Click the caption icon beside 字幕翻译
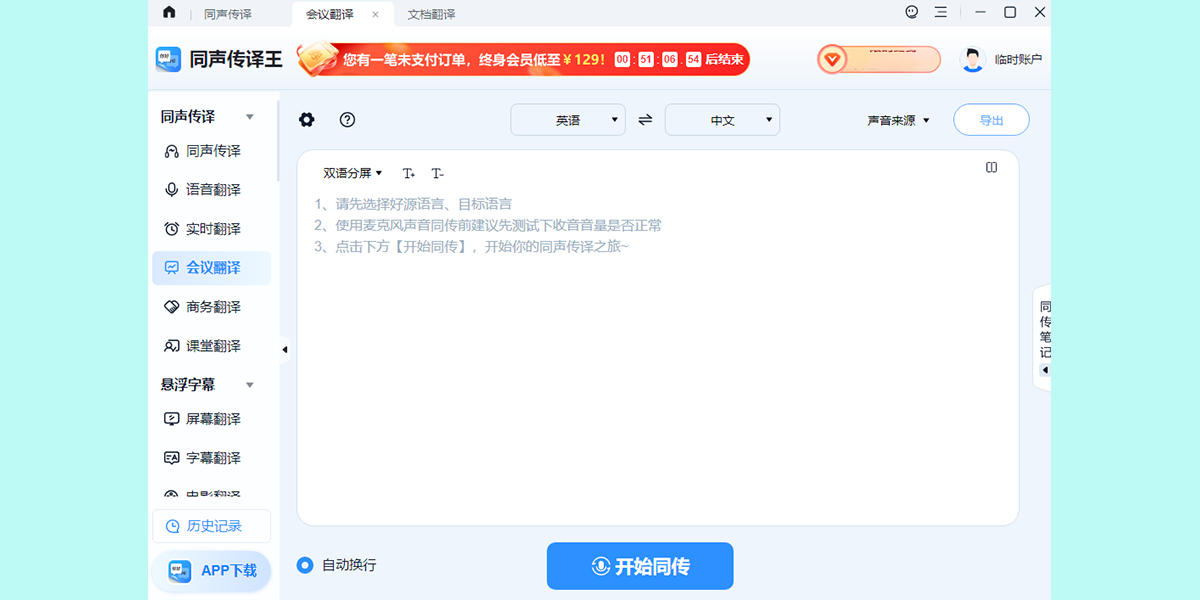Image resolution: width=1200 pixels, height=600 pixels. (x=171, y=458)
